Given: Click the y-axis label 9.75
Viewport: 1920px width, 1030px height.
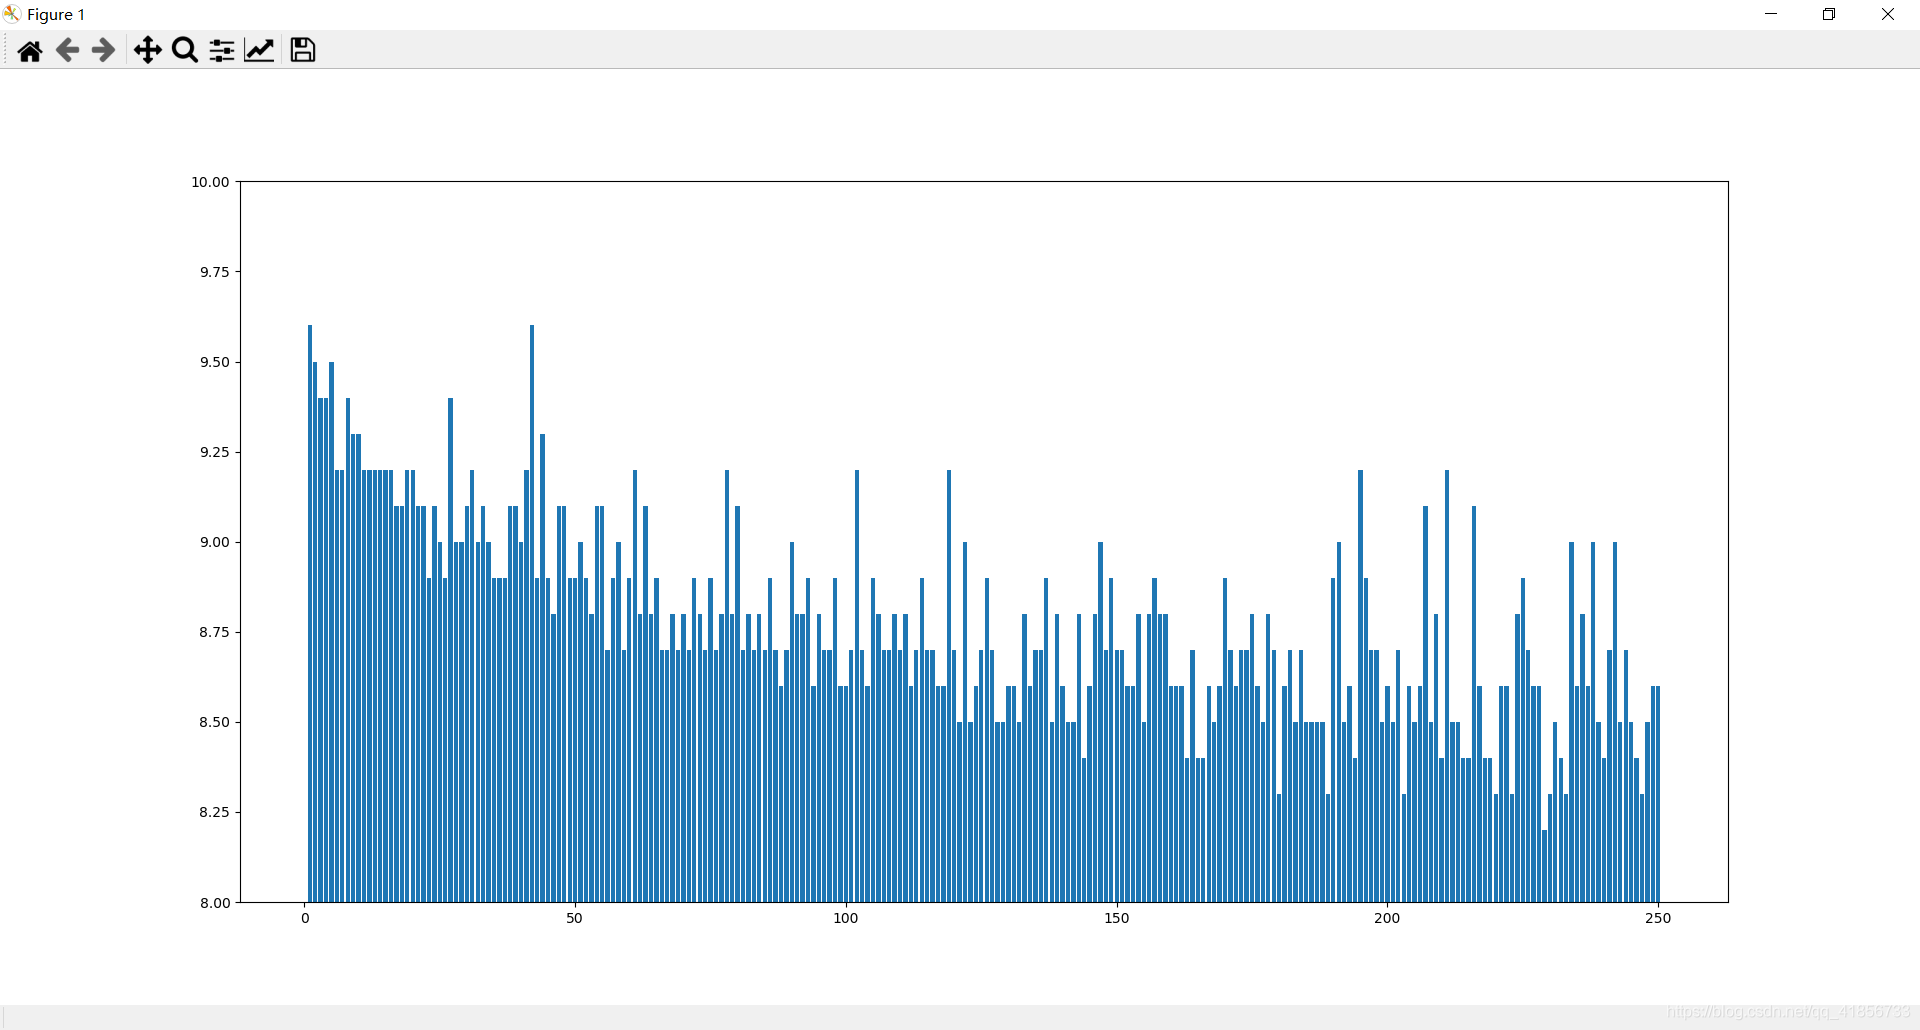Looking at the screenshot, I should click(214, 272).
